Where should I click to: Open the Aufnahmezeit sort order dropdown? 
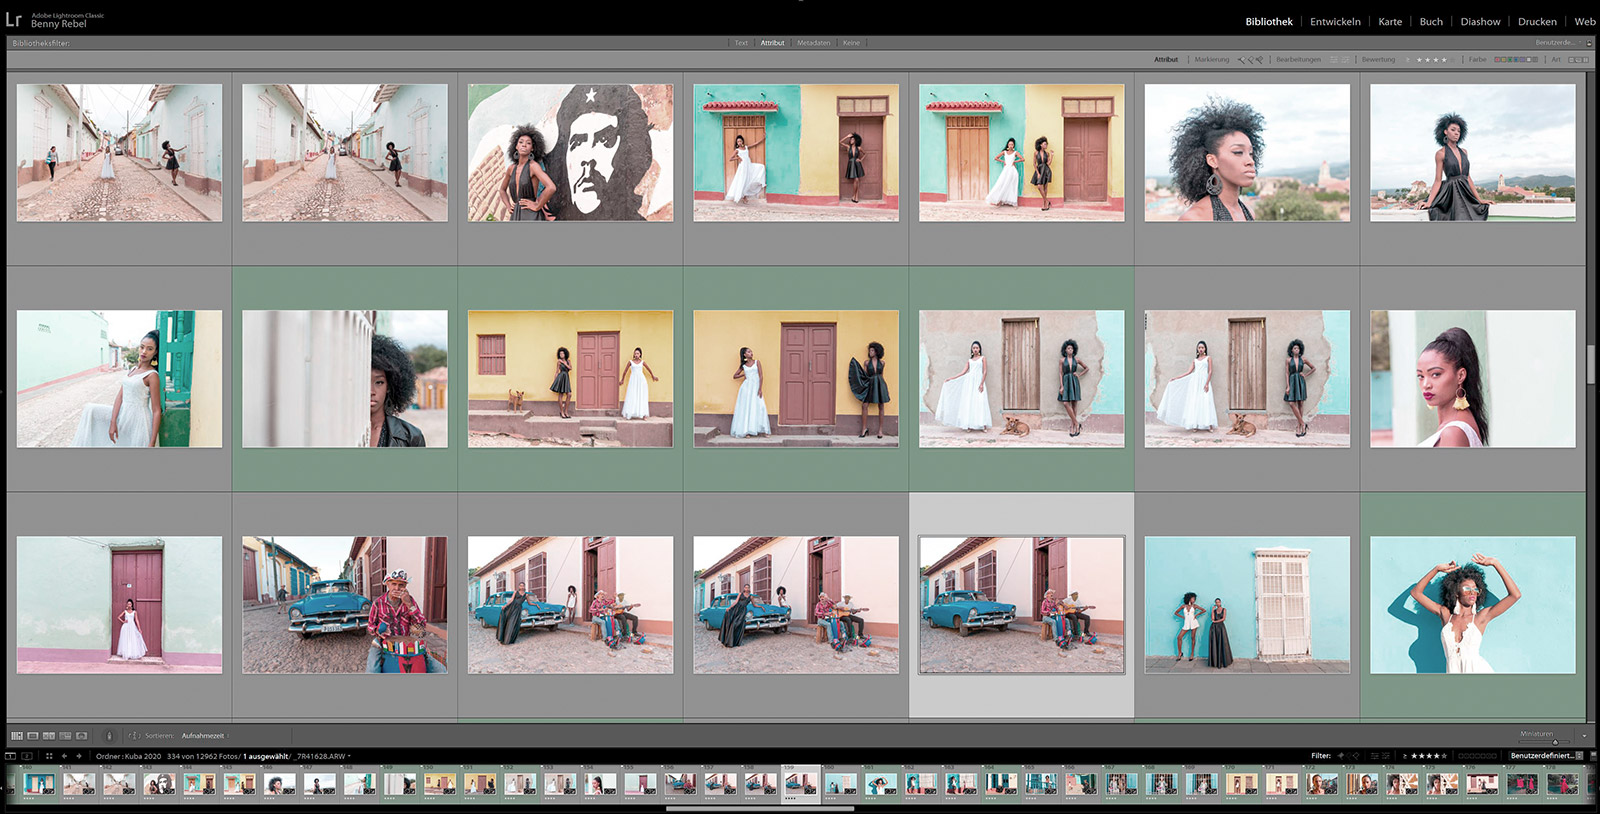click(x=204, y=736)
